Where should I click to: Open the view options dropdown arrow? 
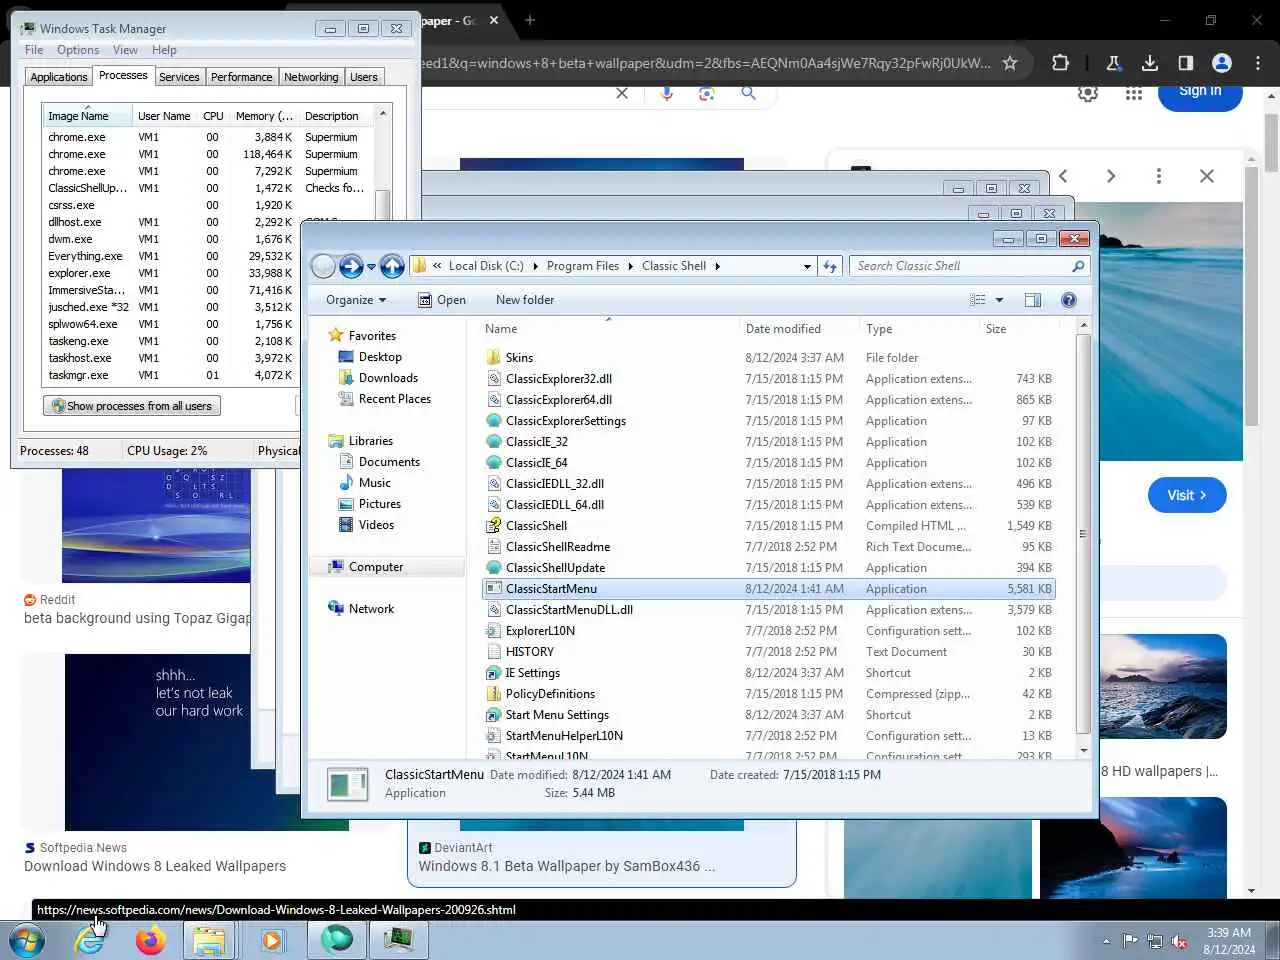(999, 300)
